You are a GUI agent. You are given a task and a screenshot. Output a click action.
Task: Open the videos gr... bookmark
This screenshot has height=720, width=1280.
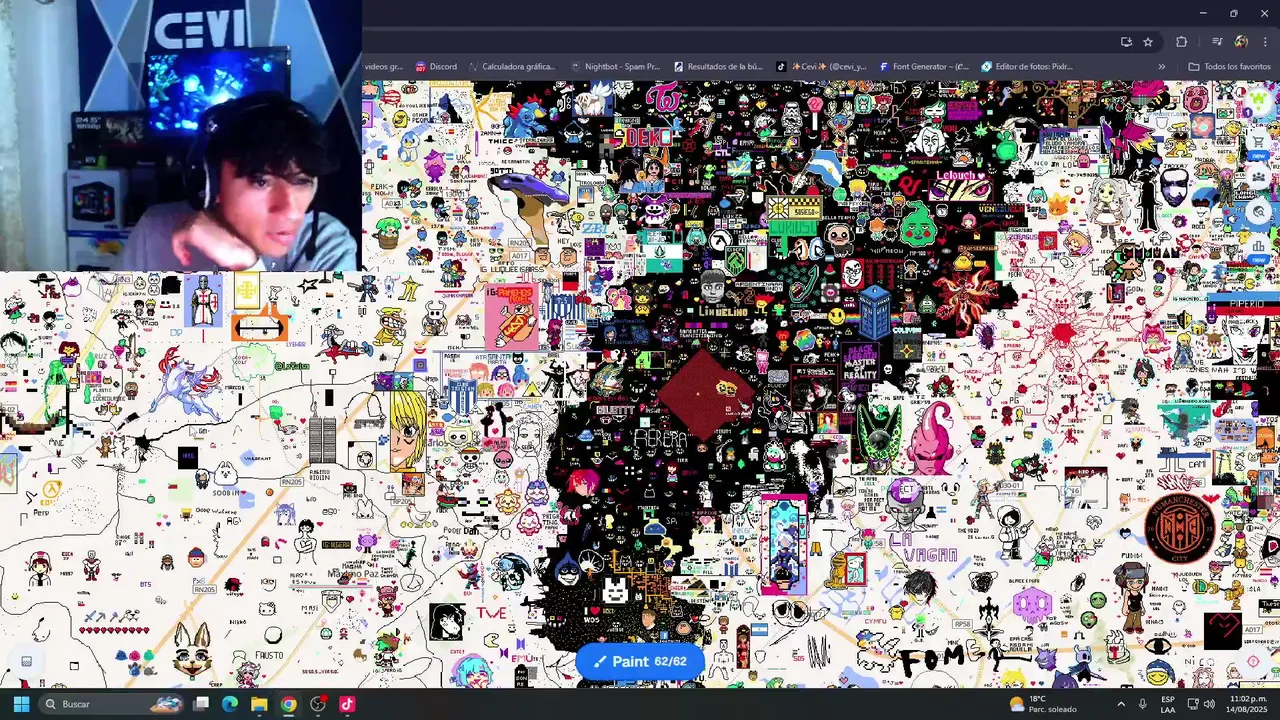pyautogui.click(x=384, y=67)
